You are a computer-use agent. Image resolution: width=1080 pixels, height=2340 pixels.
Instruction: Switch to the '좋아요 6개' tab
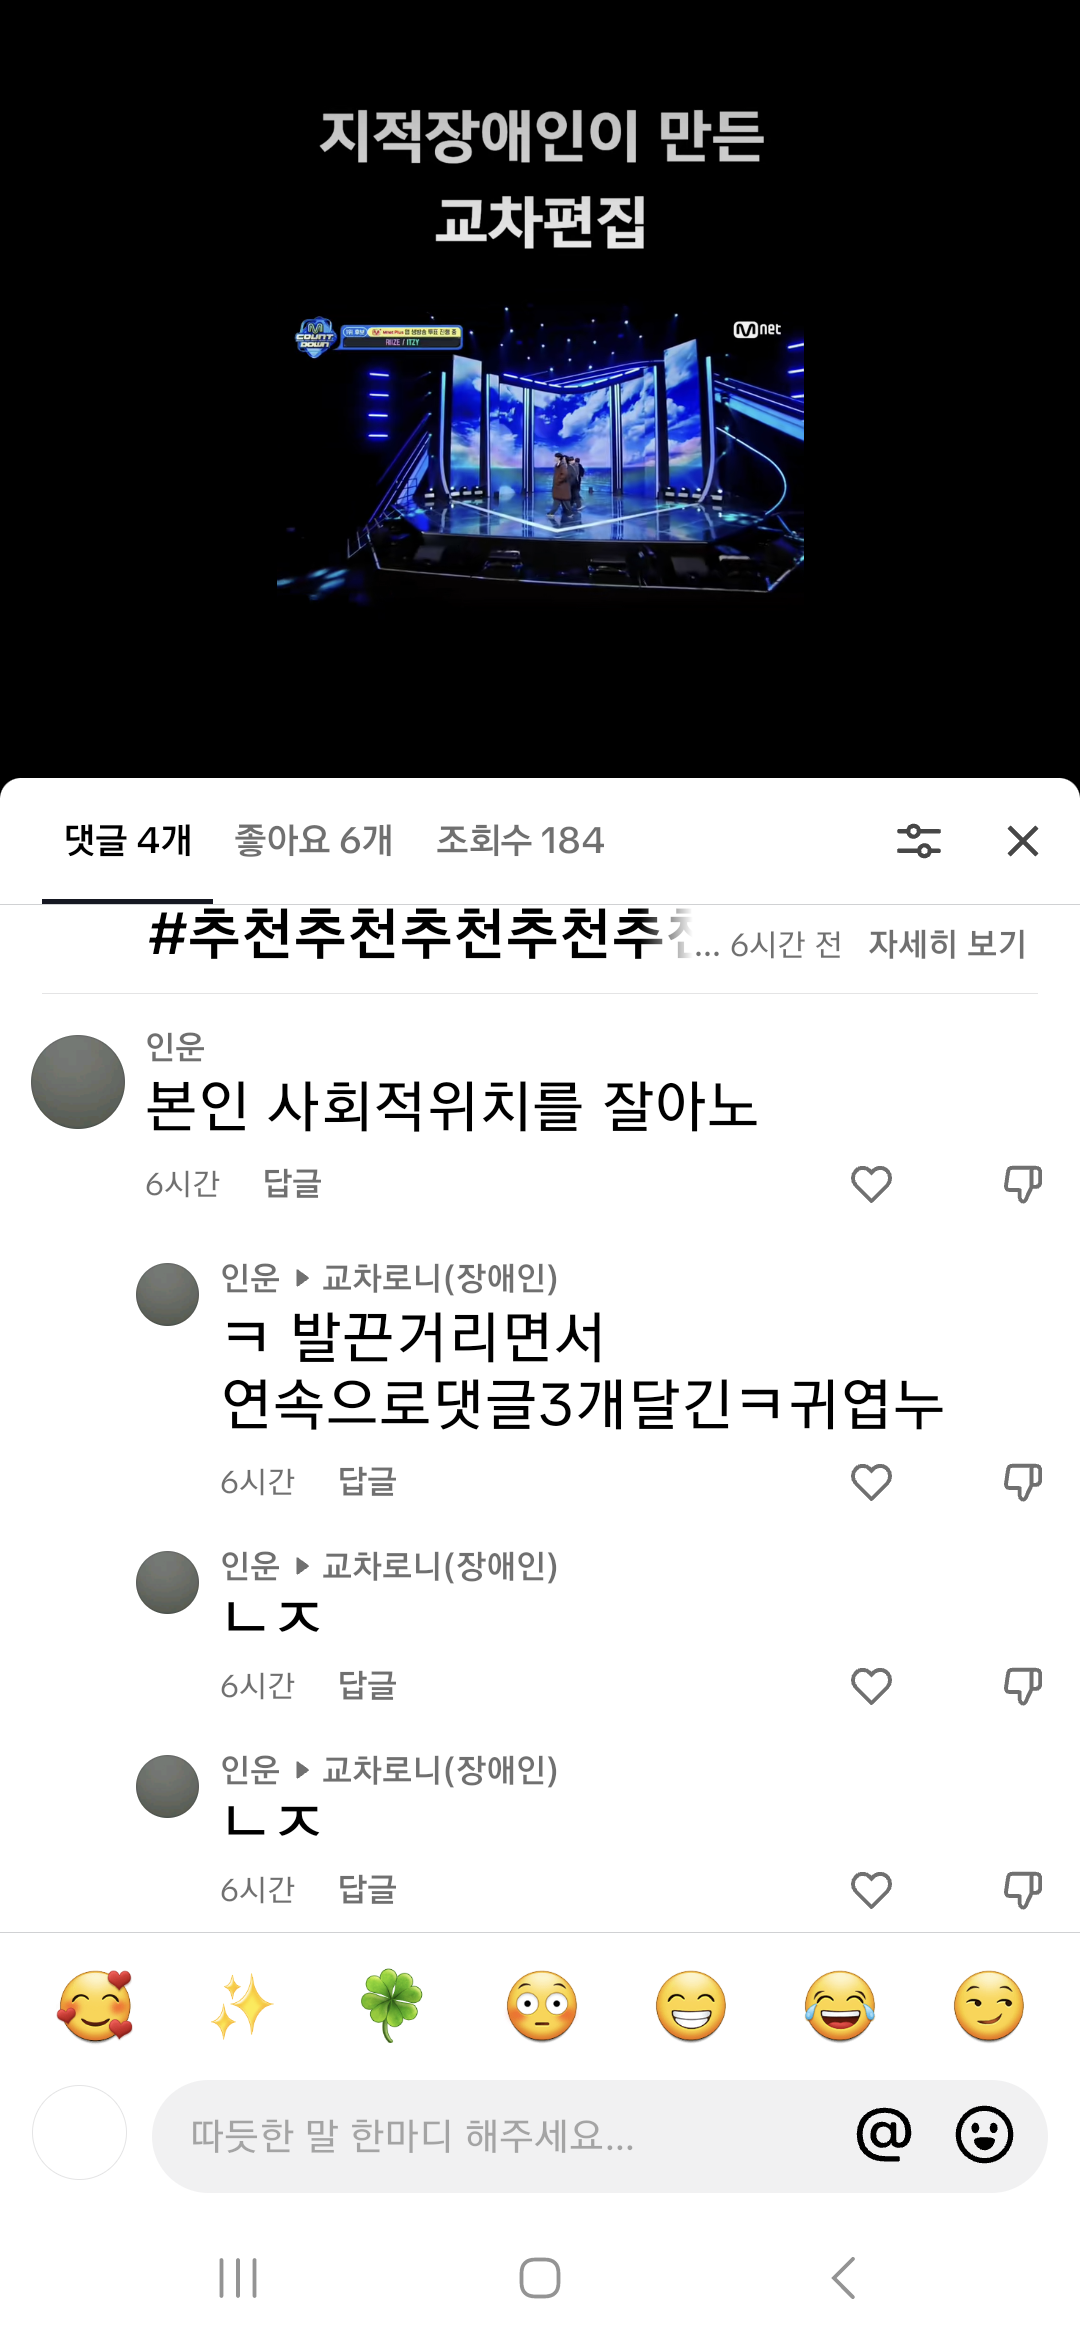point(313,840)
